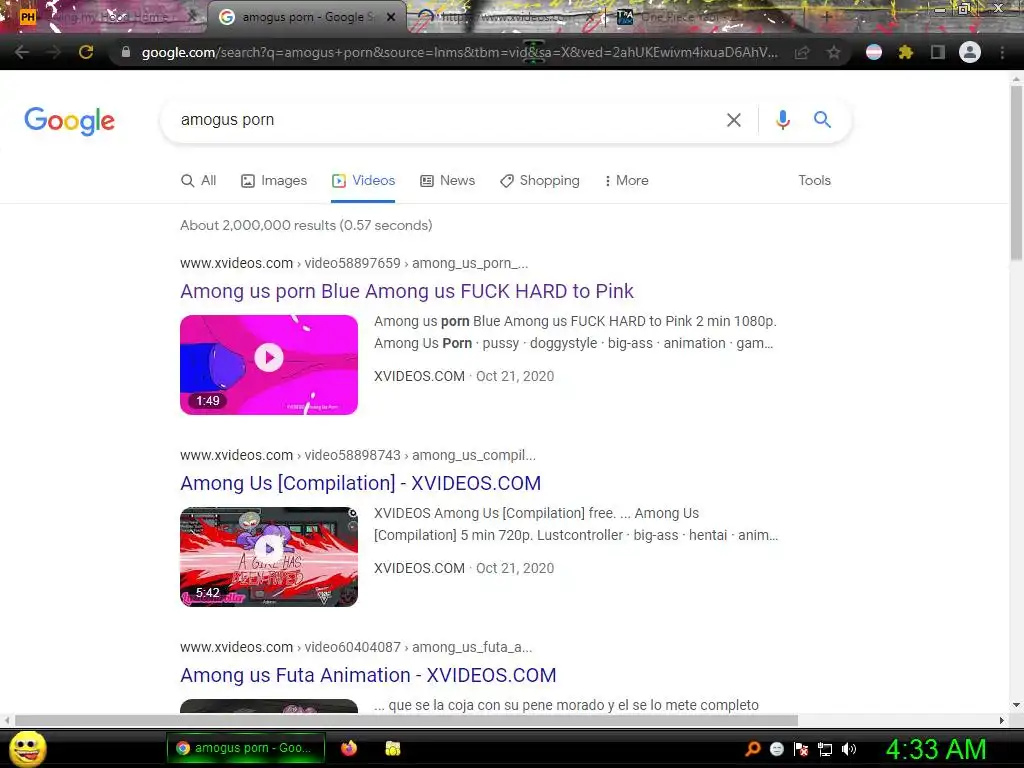
Task: Click the Google logo
Action: coord(69,121)
